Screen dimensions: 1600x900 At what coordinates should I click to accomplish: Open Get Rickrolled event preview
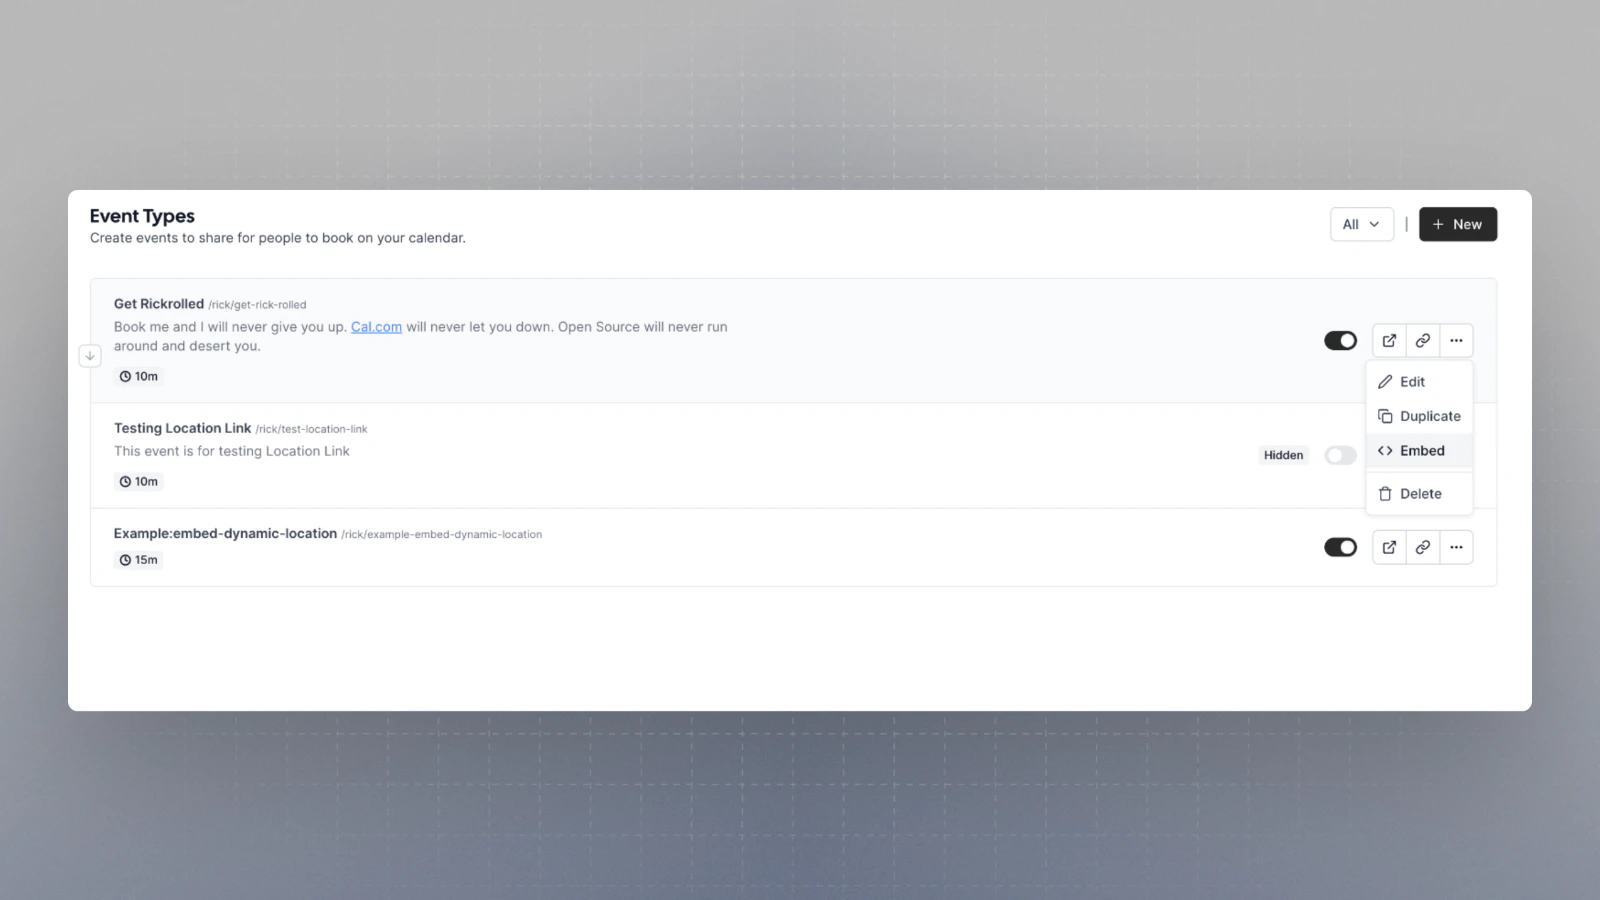[1389, 340]
